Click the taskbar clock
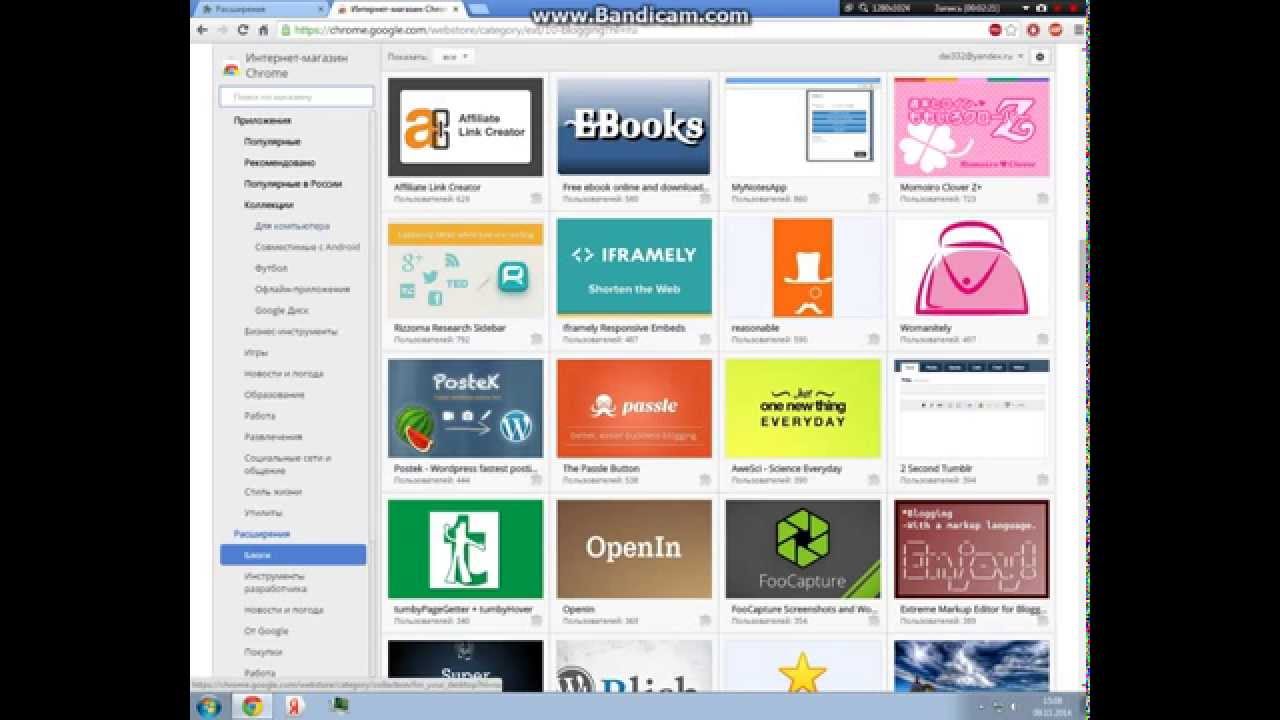Image resolution: width=1280 pixels, height=720 pixels. point(1052,706)
